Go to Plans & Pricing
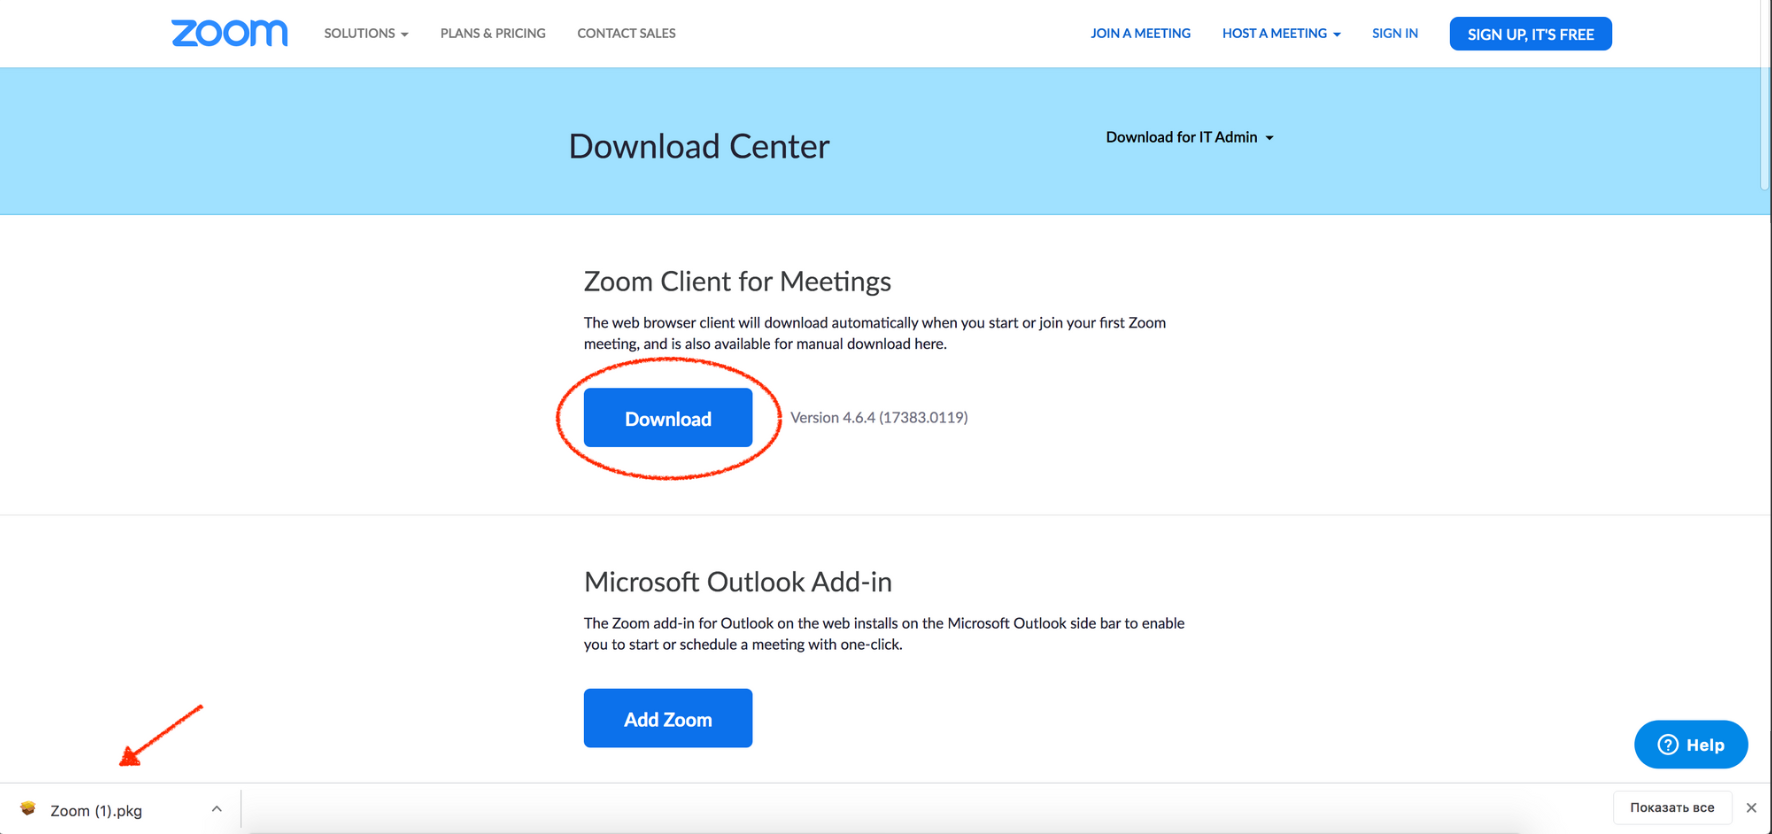This screenshot has width=1772, height=834. coord(493,33)
